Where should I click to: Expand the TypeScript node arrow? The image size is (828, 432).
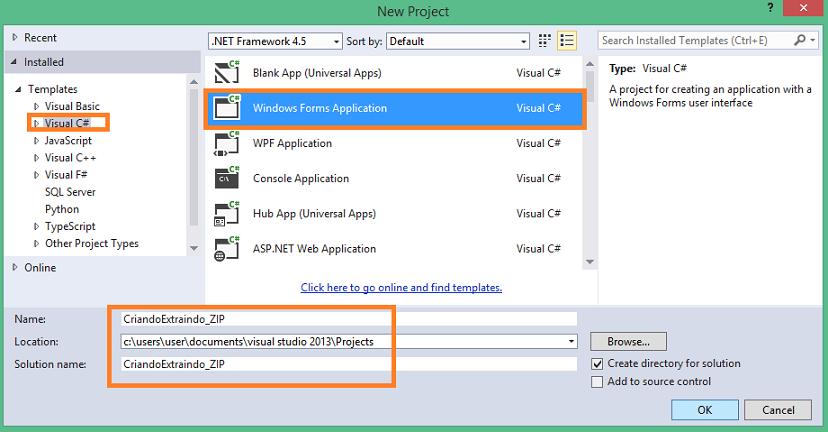pos(36,226)
